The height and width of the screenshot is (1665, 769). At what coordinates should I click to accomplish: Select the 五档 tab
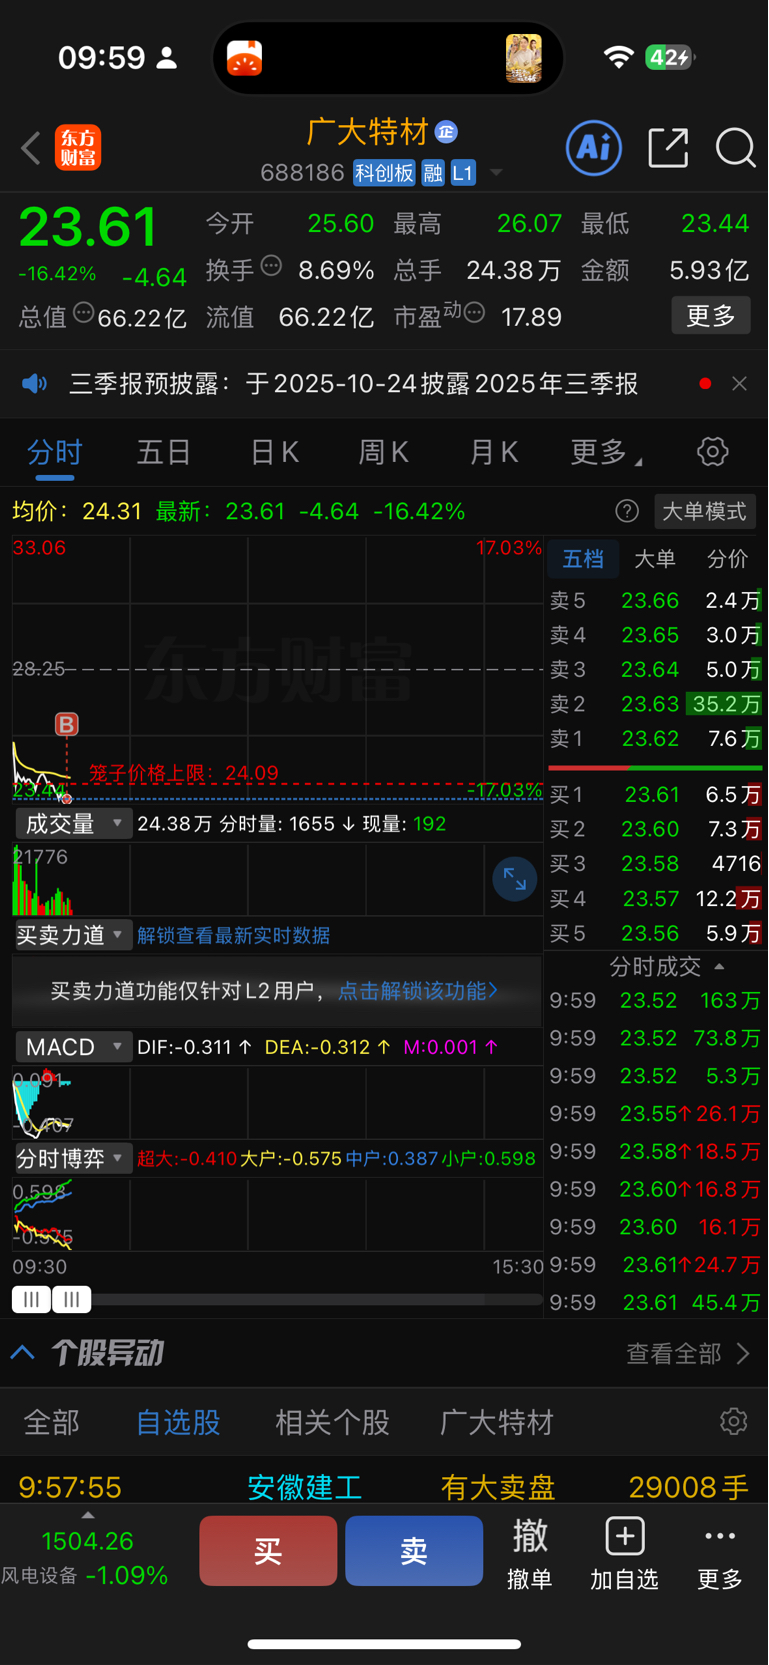[583, 559]
